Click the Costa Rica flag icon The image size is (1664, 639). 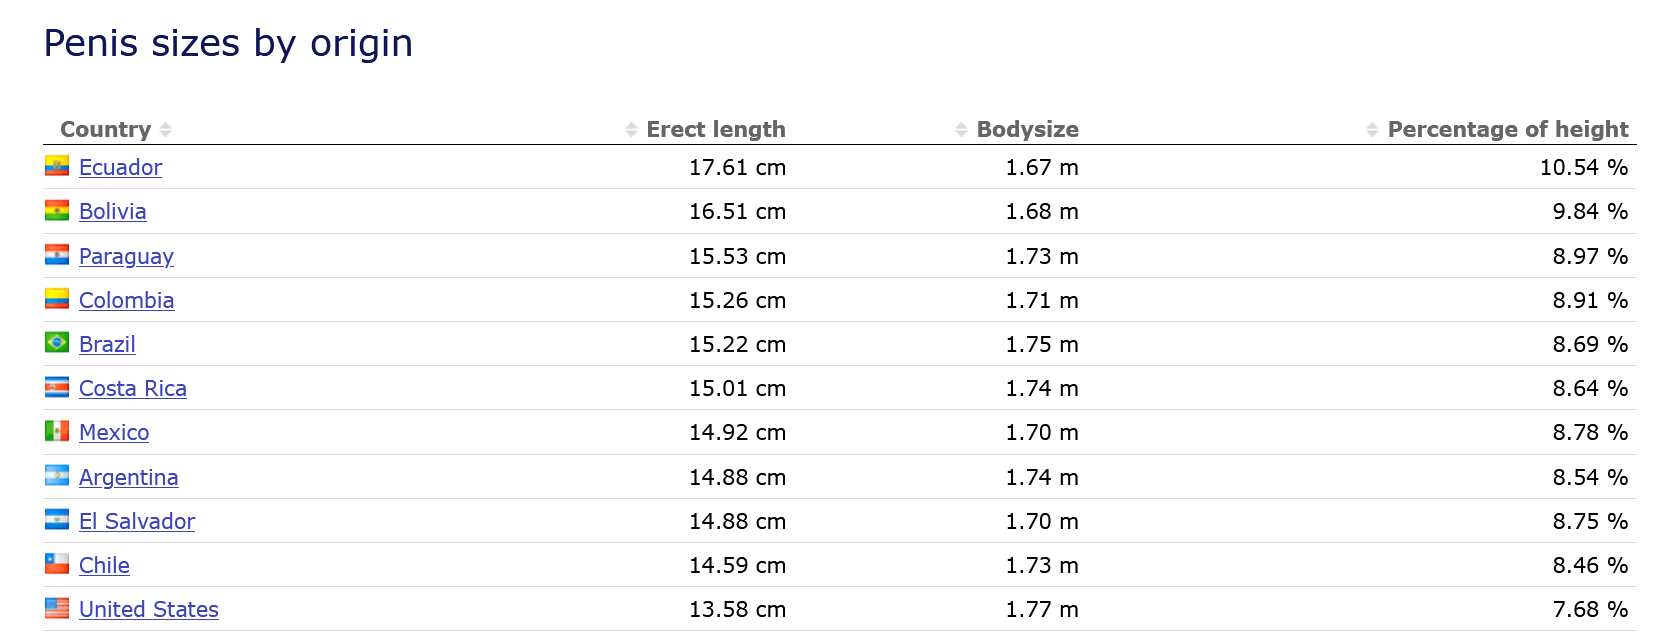pos(57,387)
